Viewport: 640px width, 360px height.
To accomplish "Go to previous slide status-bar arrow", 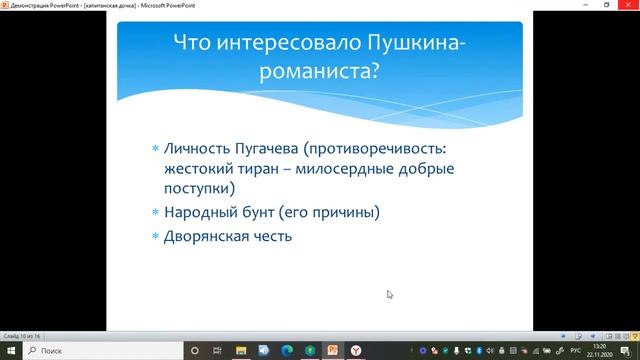I will click(x=563, y=336).
